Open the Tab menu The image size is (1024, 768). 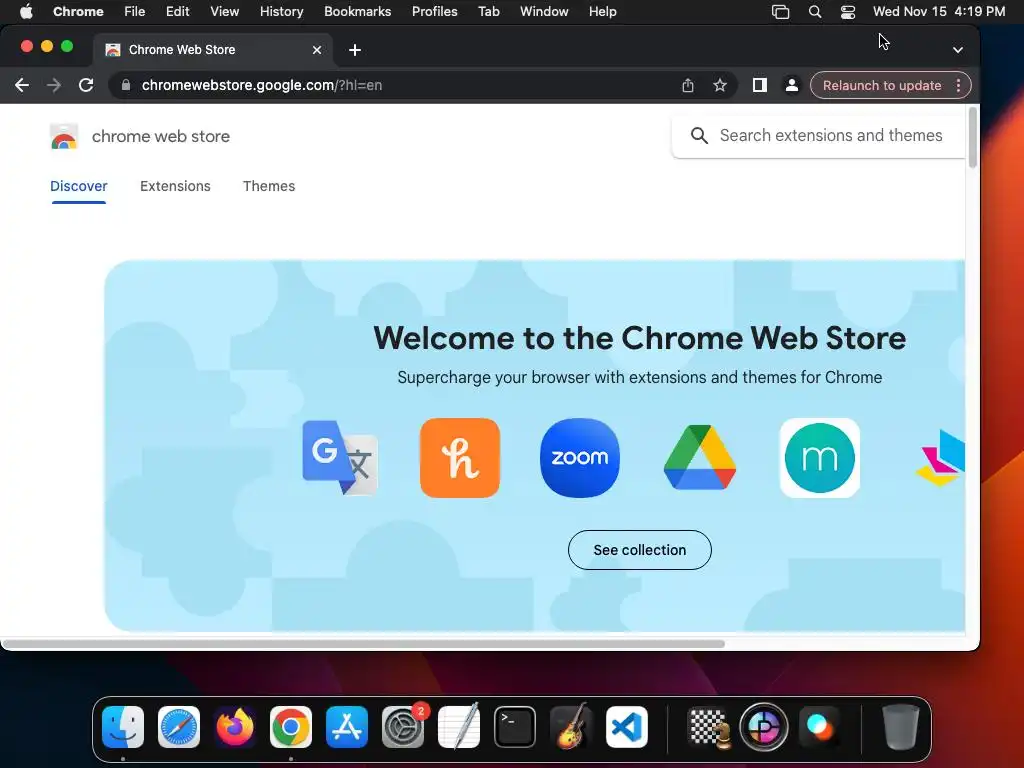point(488,11)
